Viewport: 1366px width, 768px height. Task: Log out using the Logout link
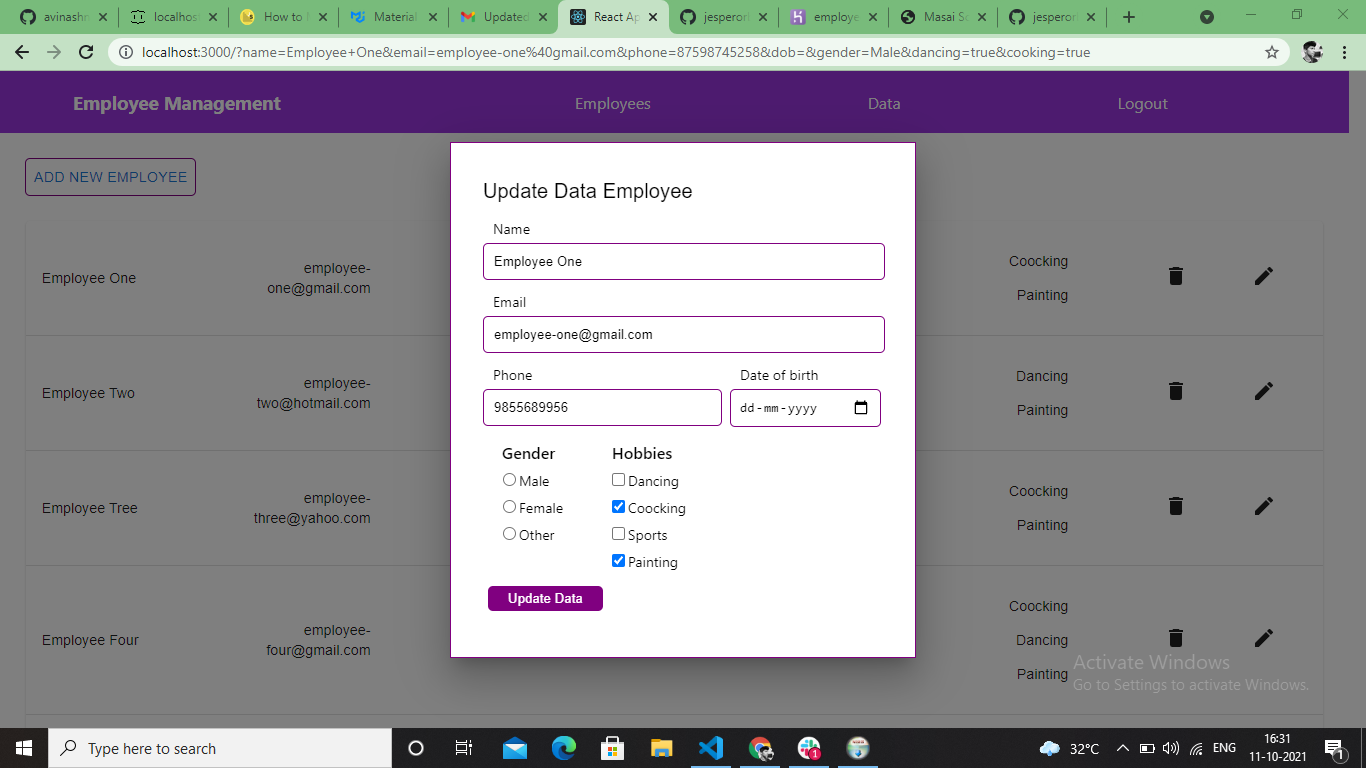(x=1143, y=104)
